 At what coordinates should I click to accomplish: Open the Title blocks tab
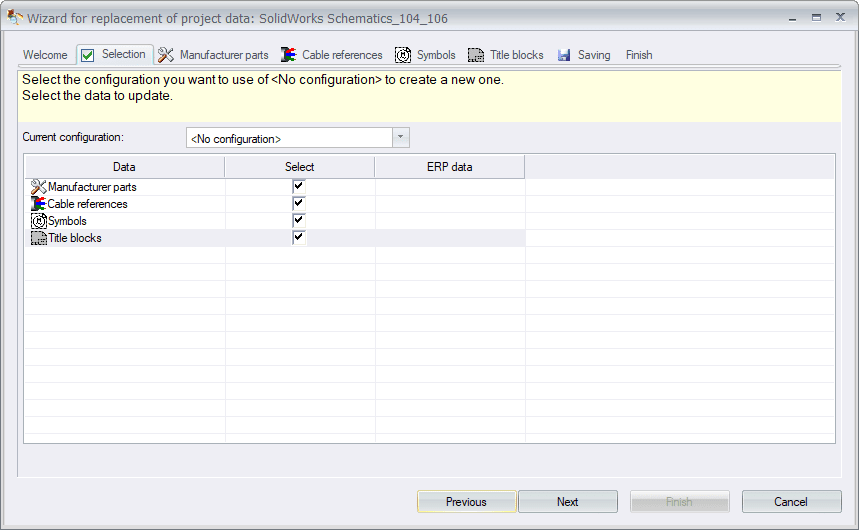pyautogui.click(x=517, y=55)
